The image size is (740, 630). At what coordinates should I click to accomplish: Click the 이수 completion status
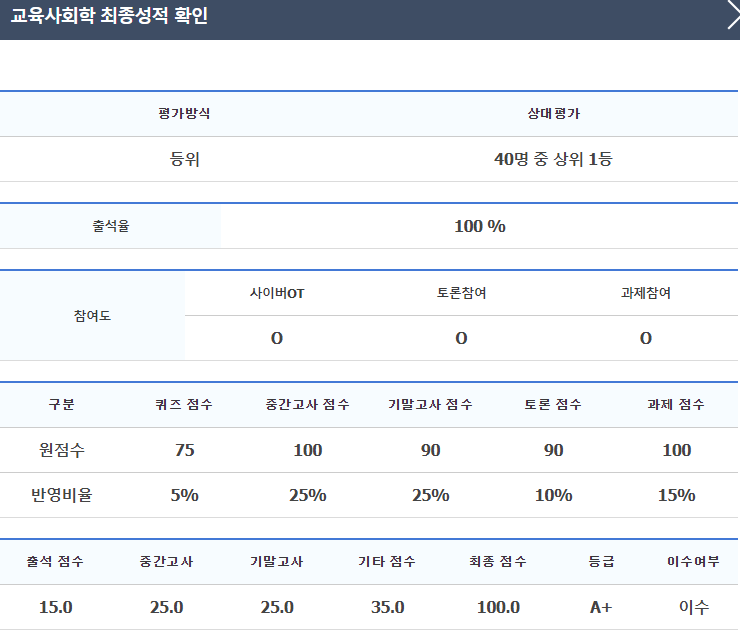[694, 607]
